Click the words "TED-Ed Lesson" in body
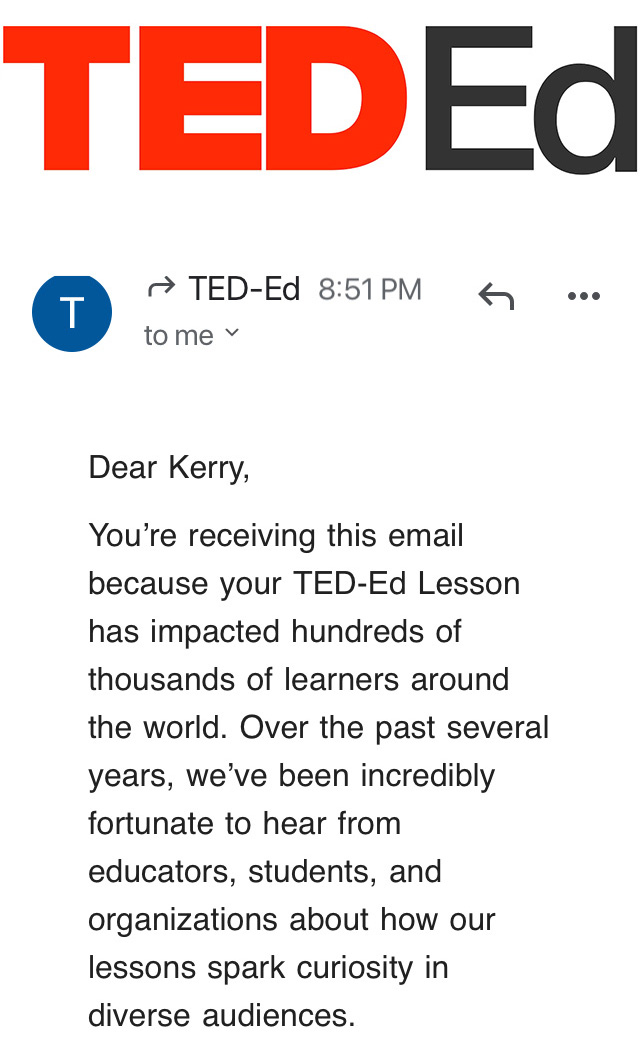The width and height of the screenshot is (640, 1055). coord(407,584)
